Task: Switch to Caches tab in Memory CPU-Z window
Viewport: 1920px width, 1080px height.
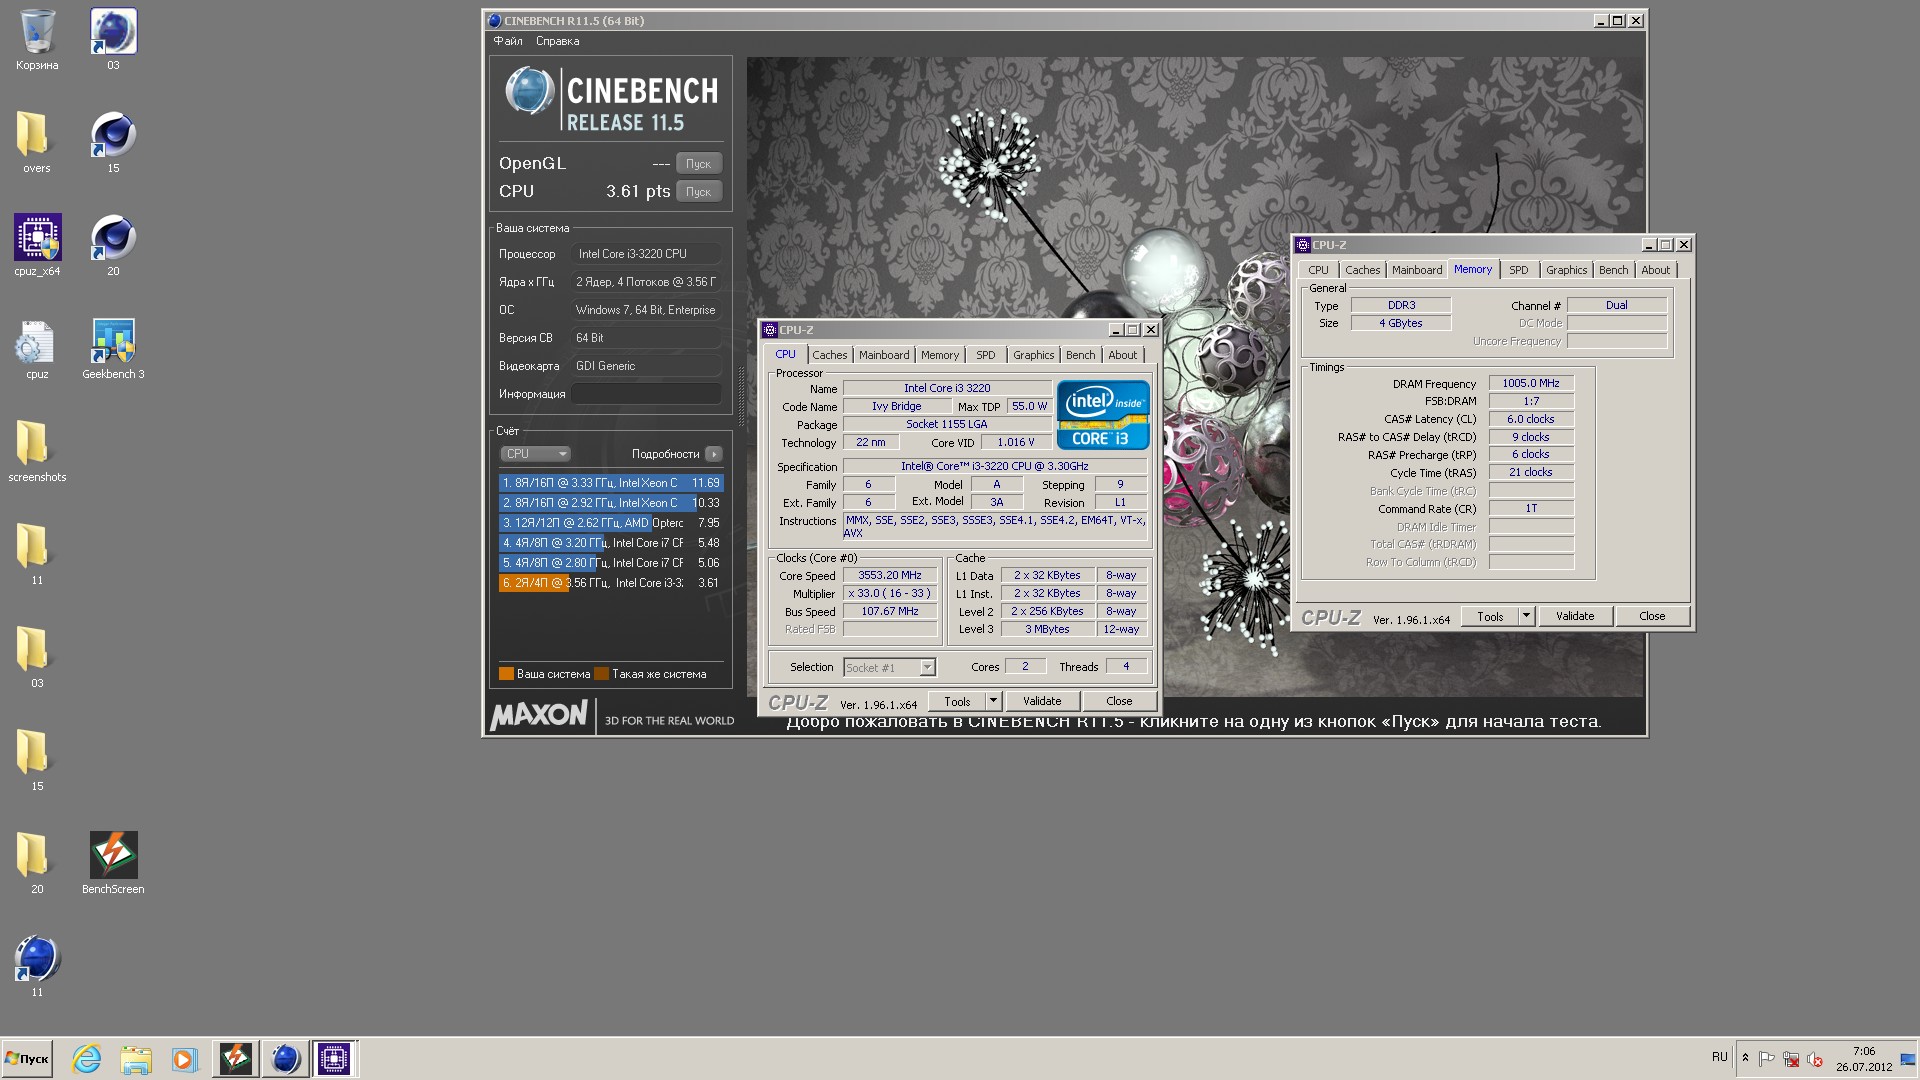Action: 1362,270
